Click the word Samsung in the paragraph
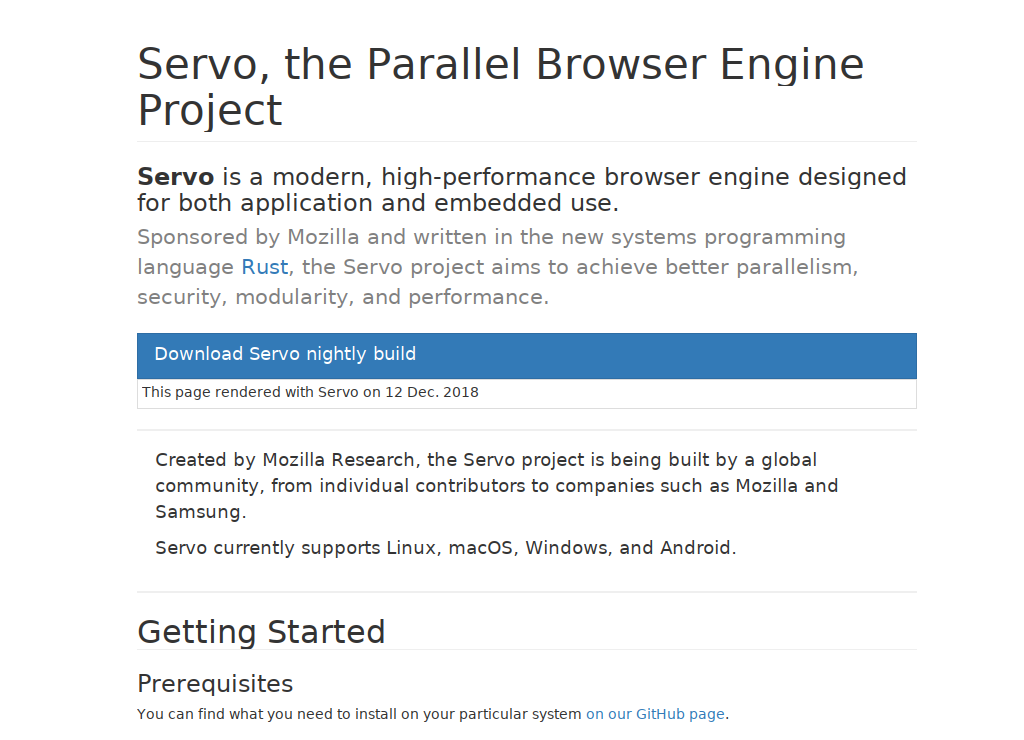The height and width of the screenshot is (740, 1024). (198, 512)
